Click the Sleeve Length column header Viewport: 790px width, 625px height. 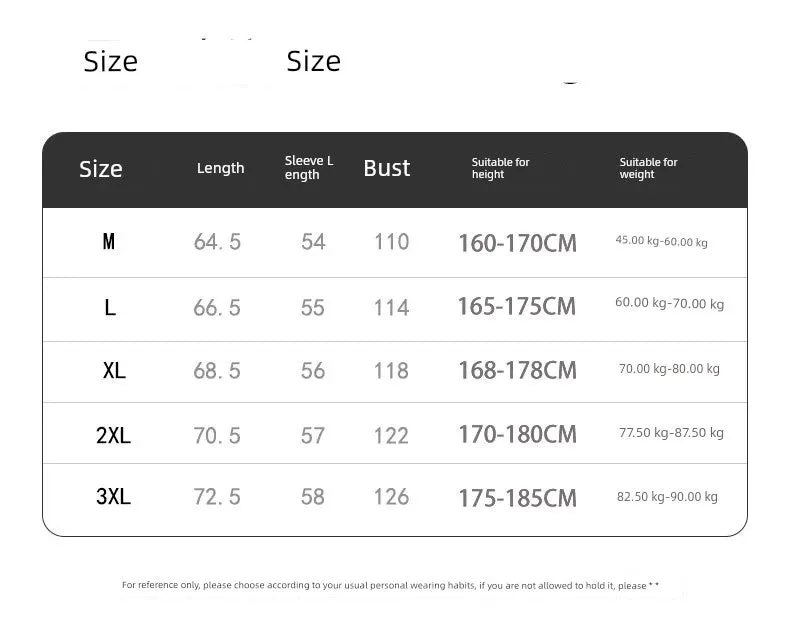click(x=309, y=168)
